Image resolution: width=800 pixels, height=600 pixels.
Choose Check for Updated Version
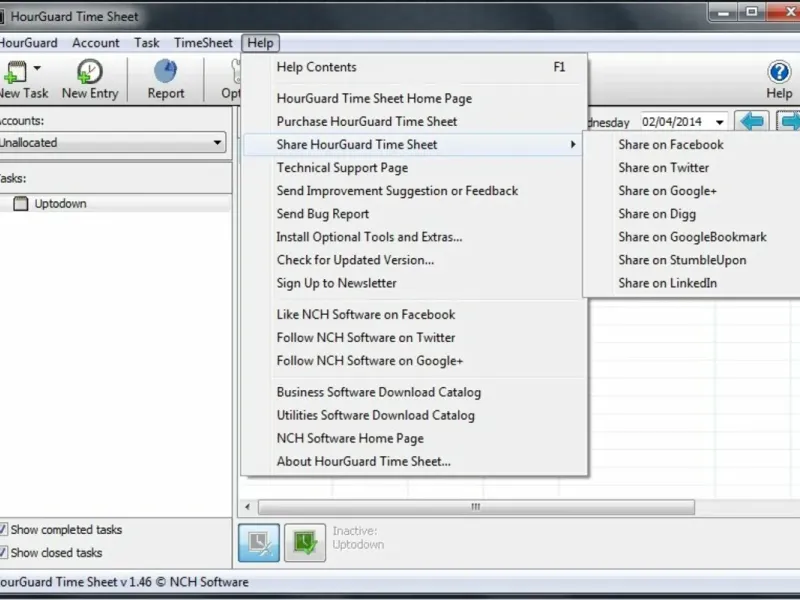(414, 260)
